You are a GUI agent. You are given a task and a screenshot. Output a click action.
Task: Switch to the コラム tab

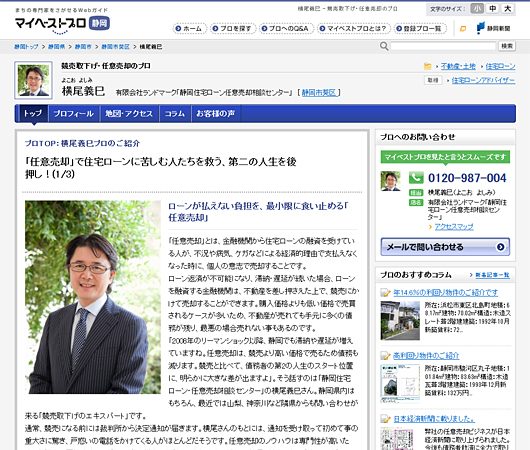pyautogui.click(x=175, y=114)
